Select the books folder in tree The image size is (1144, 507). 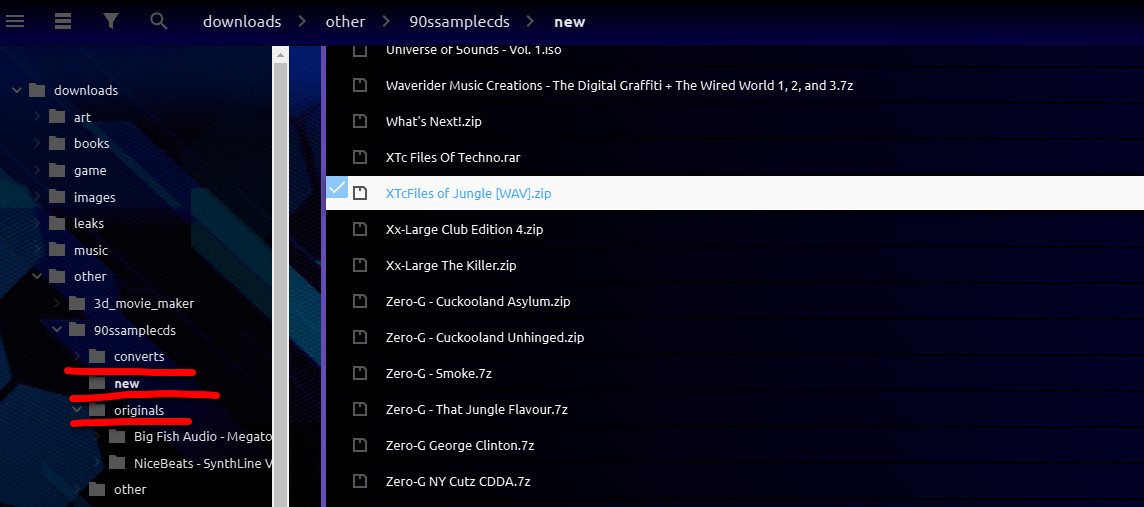pyautogui.click(x=91, y=144)
